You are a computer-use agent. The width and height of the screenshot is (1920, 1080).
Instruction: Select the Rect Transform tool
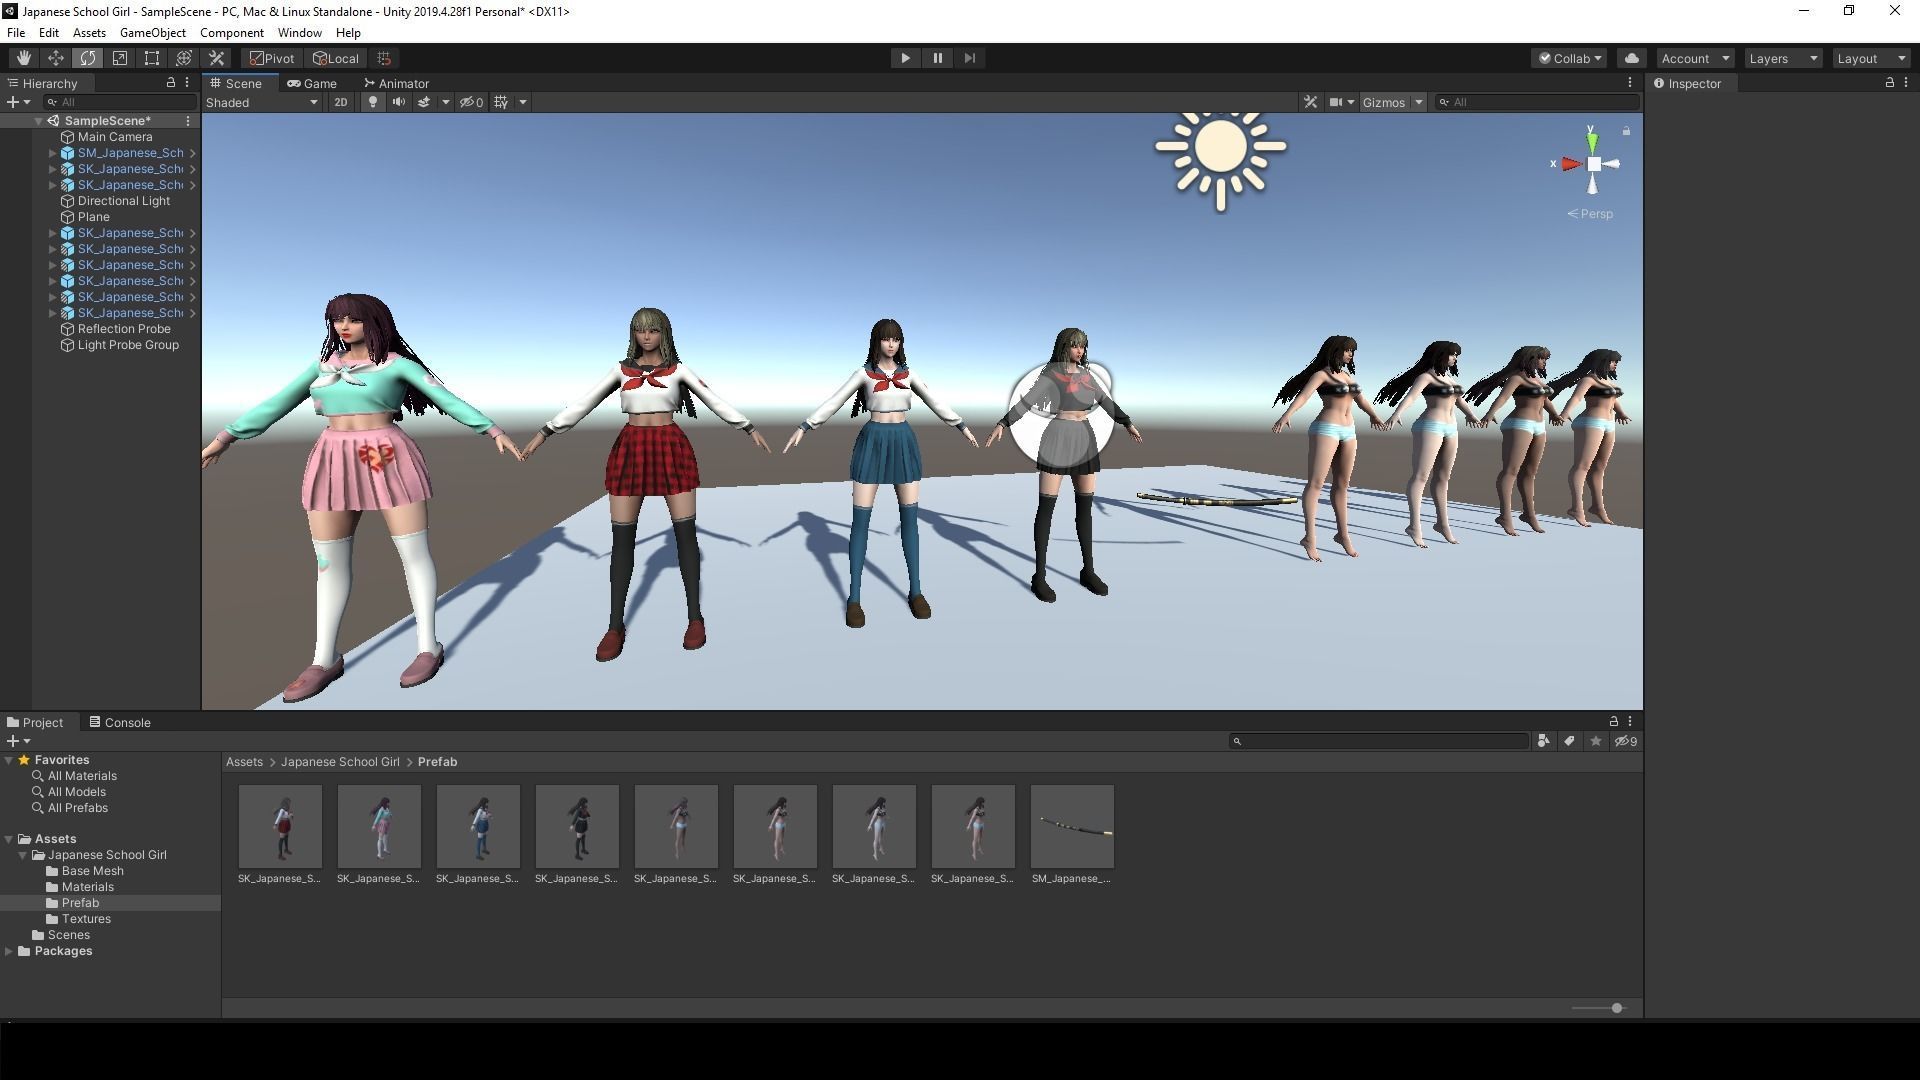[x=152, y=58]
